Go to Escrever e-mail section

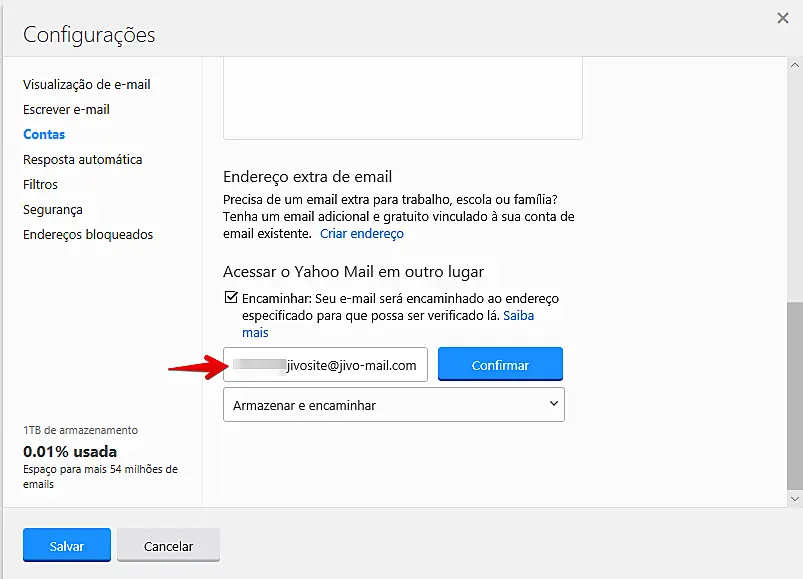66,110
